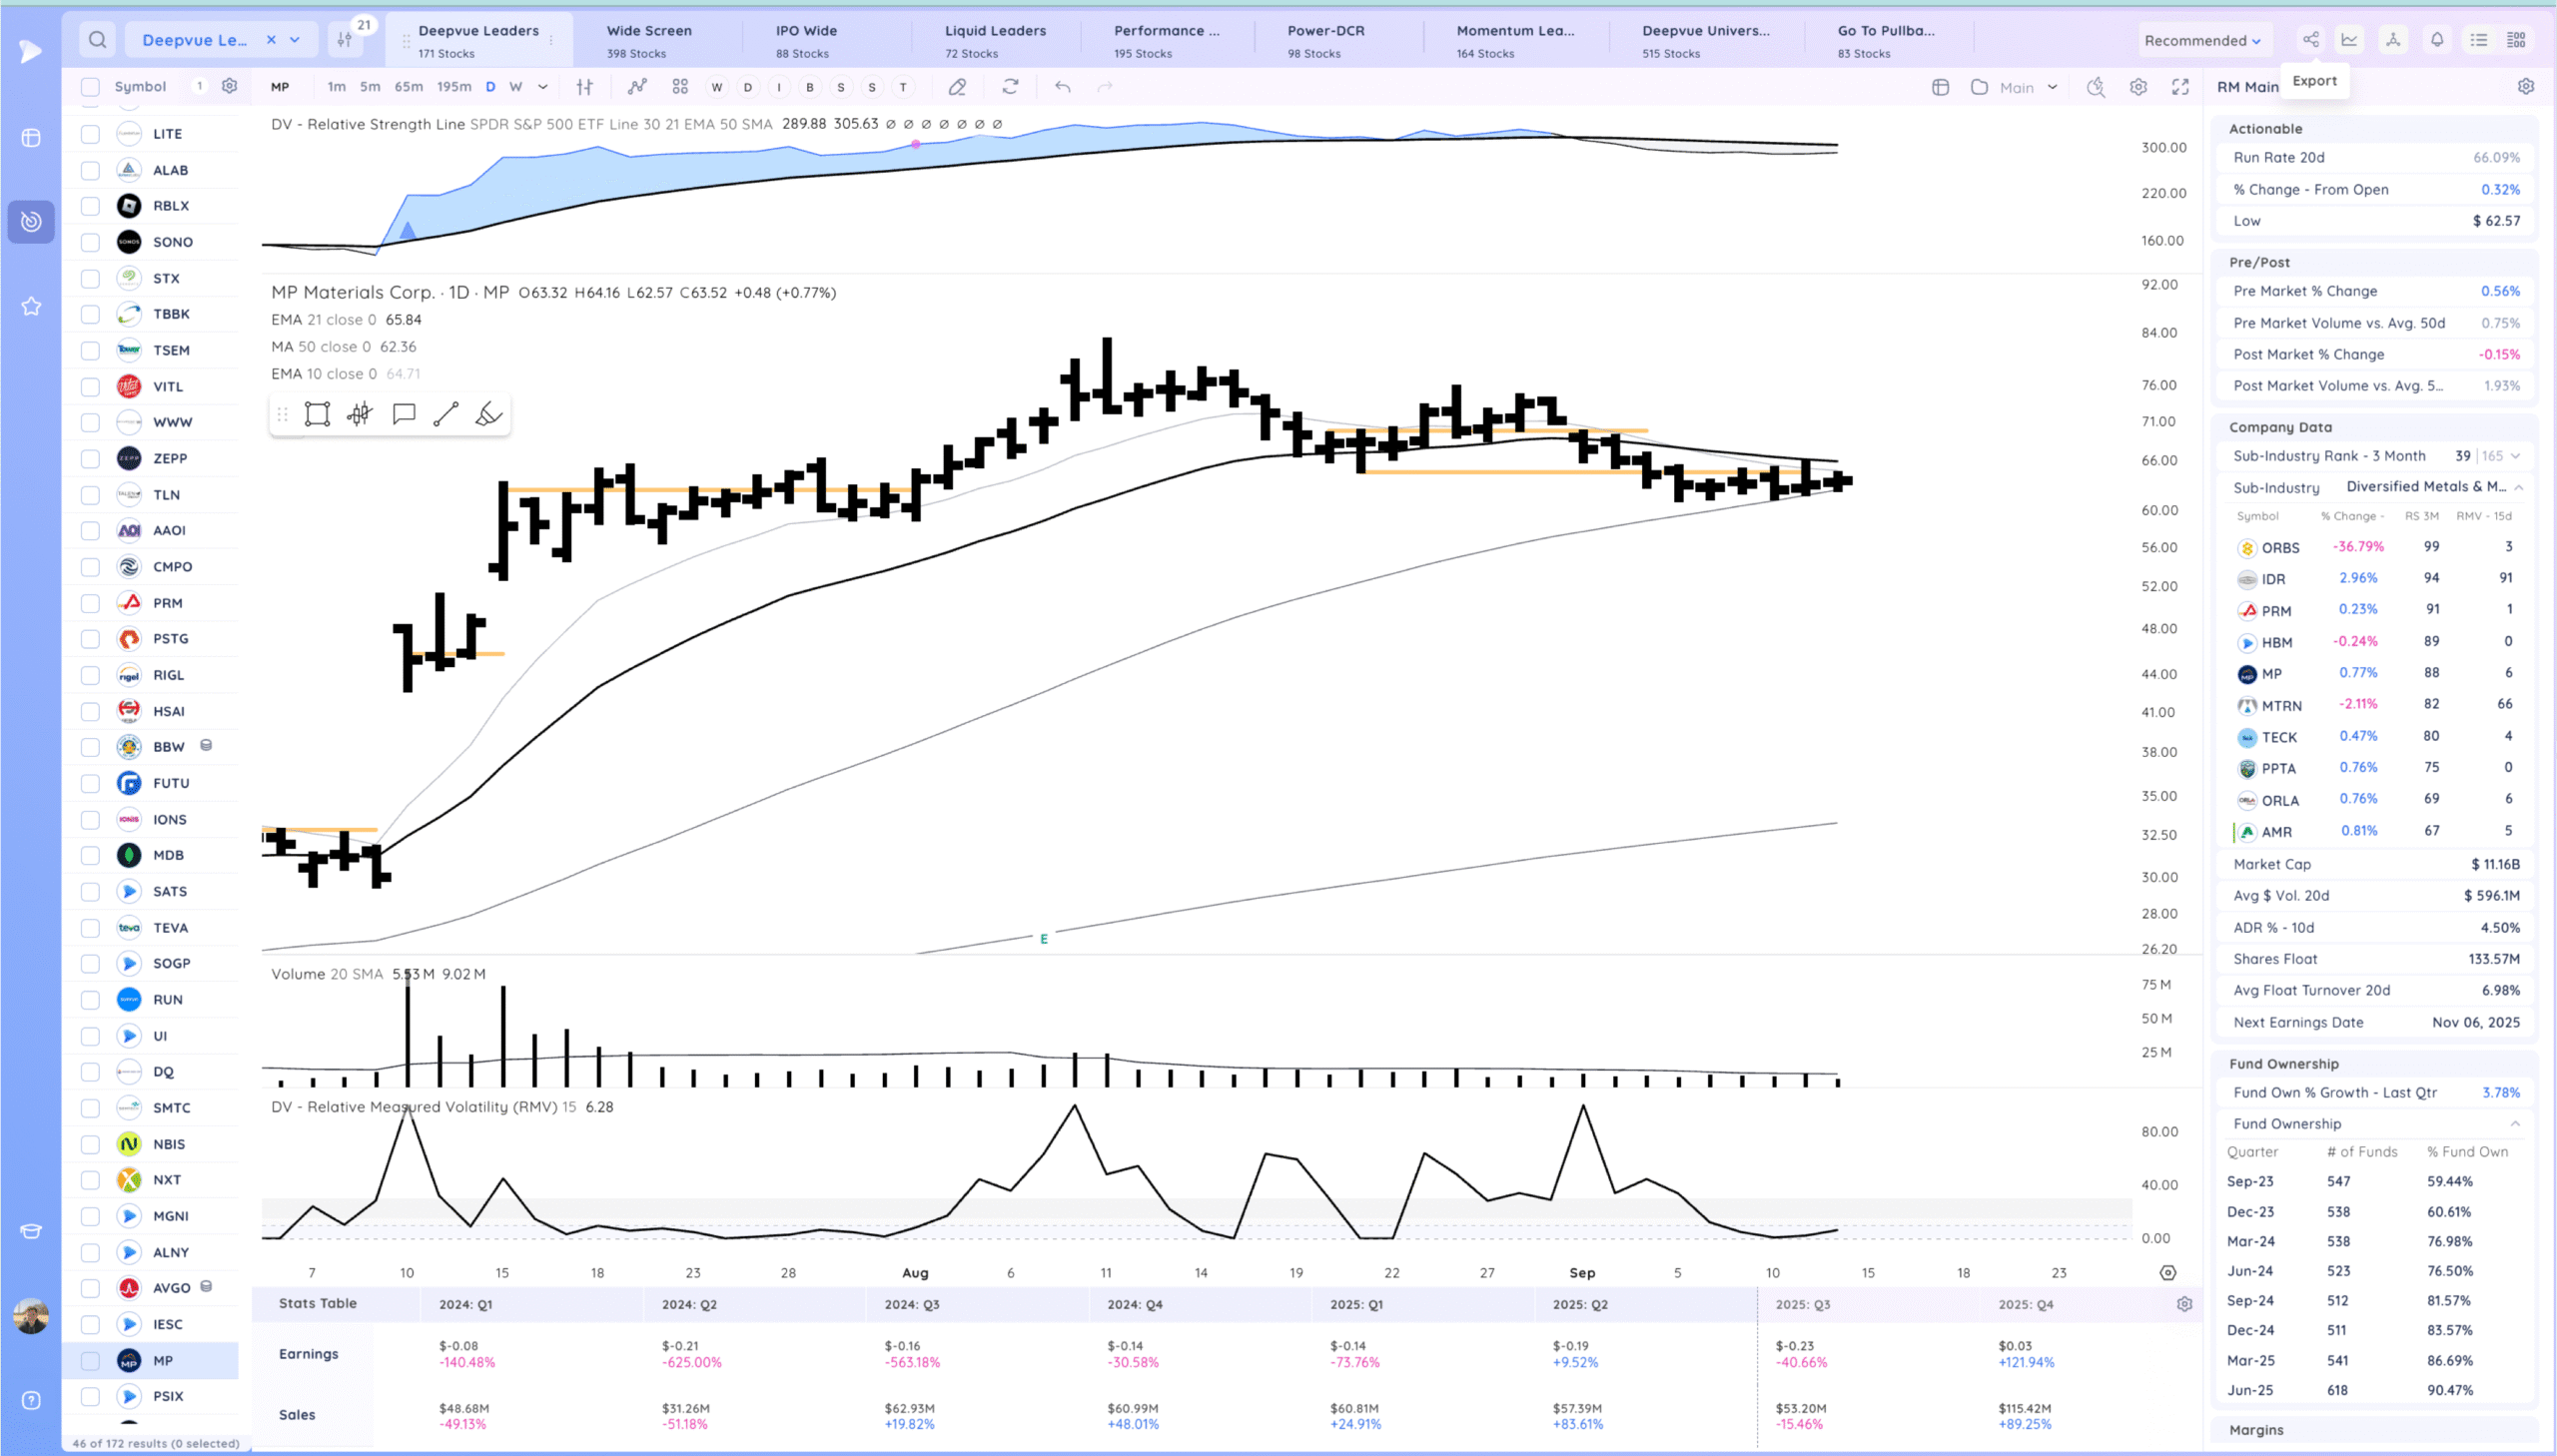Switch to the Momentum Lea... tab
This screenshot has height=1456, width=2557.
pos(1515,40)
